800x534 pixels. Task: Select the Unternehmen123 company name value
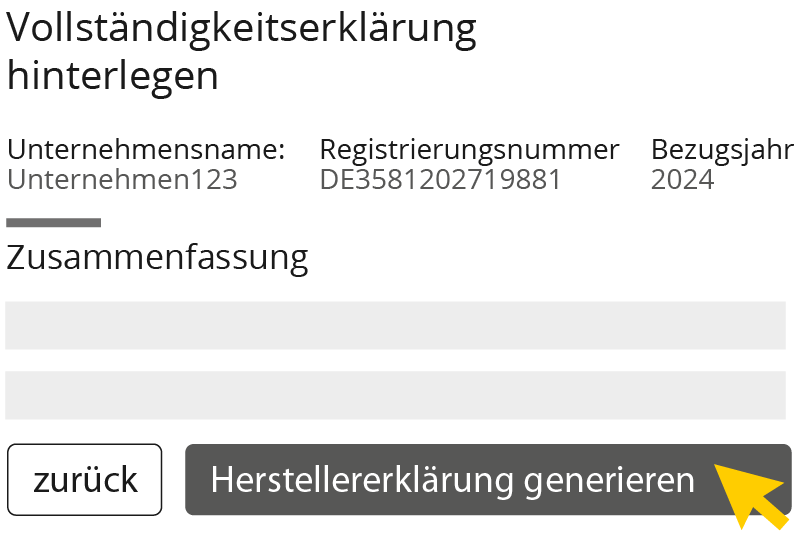coord(122,180)
